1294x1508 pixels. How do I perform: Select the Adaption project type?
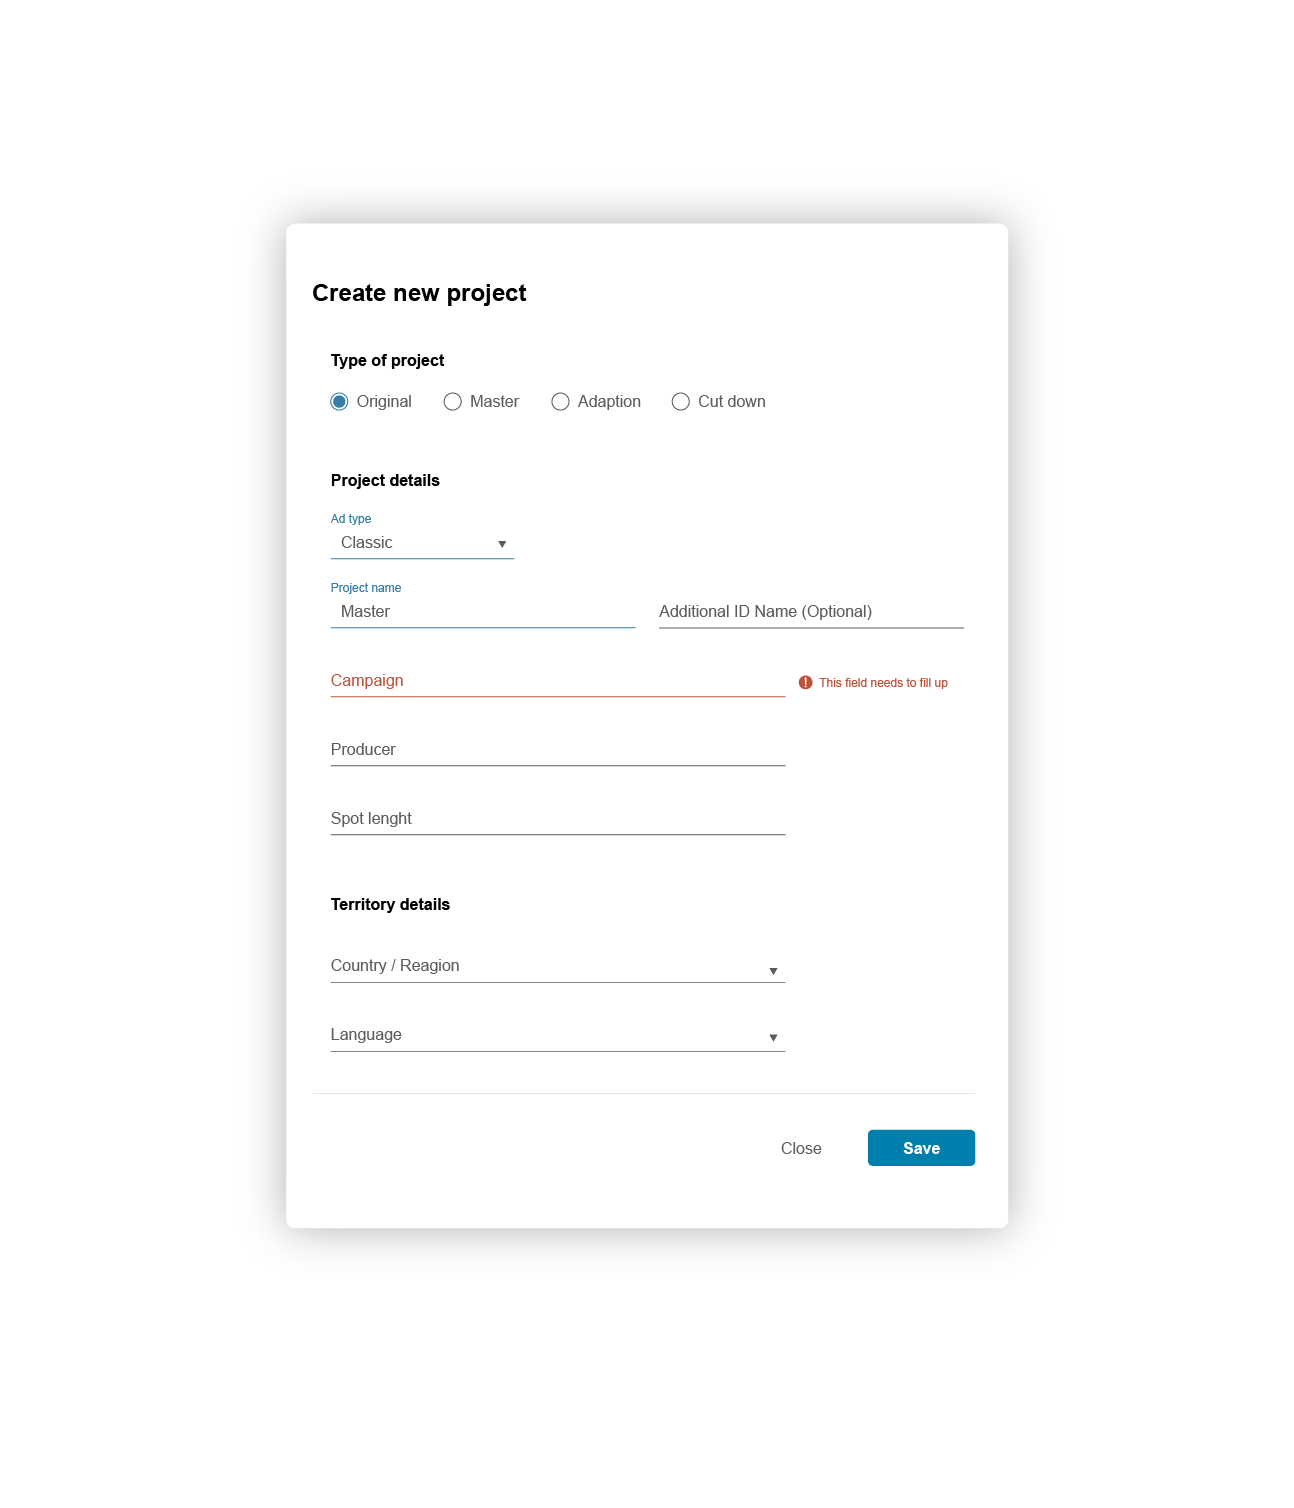pos(560,401)
